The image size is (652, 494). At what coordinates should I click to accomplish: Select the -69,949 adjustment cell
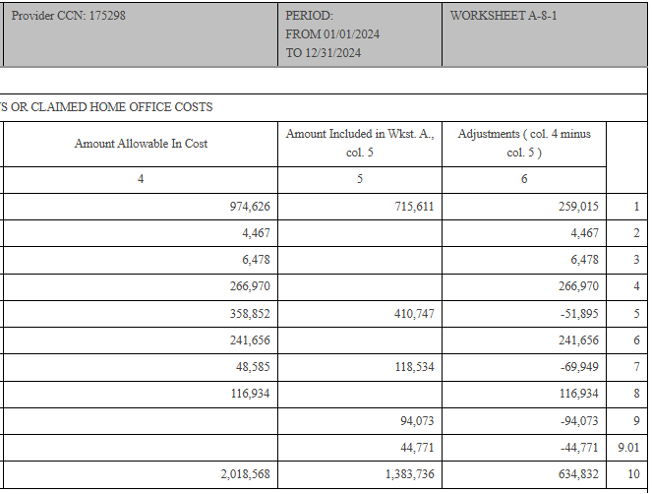point(578,367)
